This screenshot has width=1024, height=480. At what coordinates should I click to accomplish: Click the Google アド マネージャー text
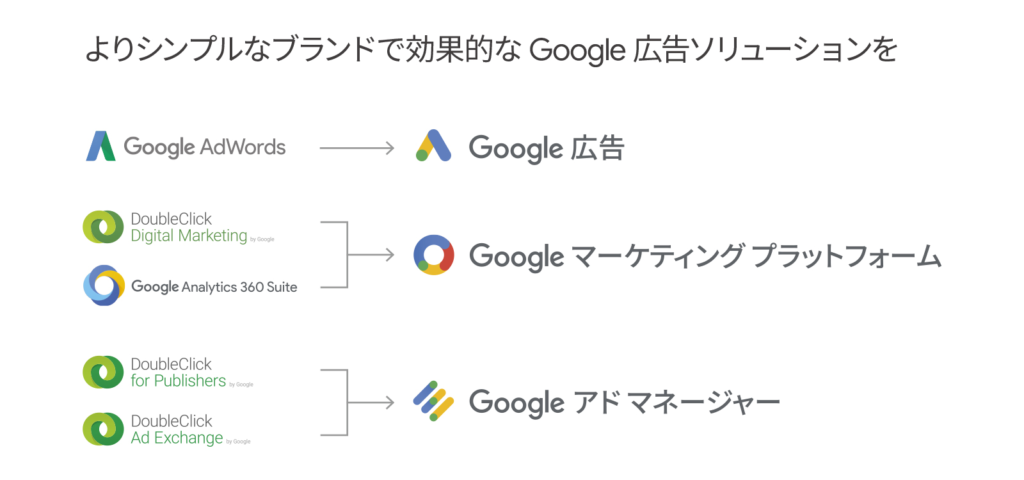(x=624, y=402)
